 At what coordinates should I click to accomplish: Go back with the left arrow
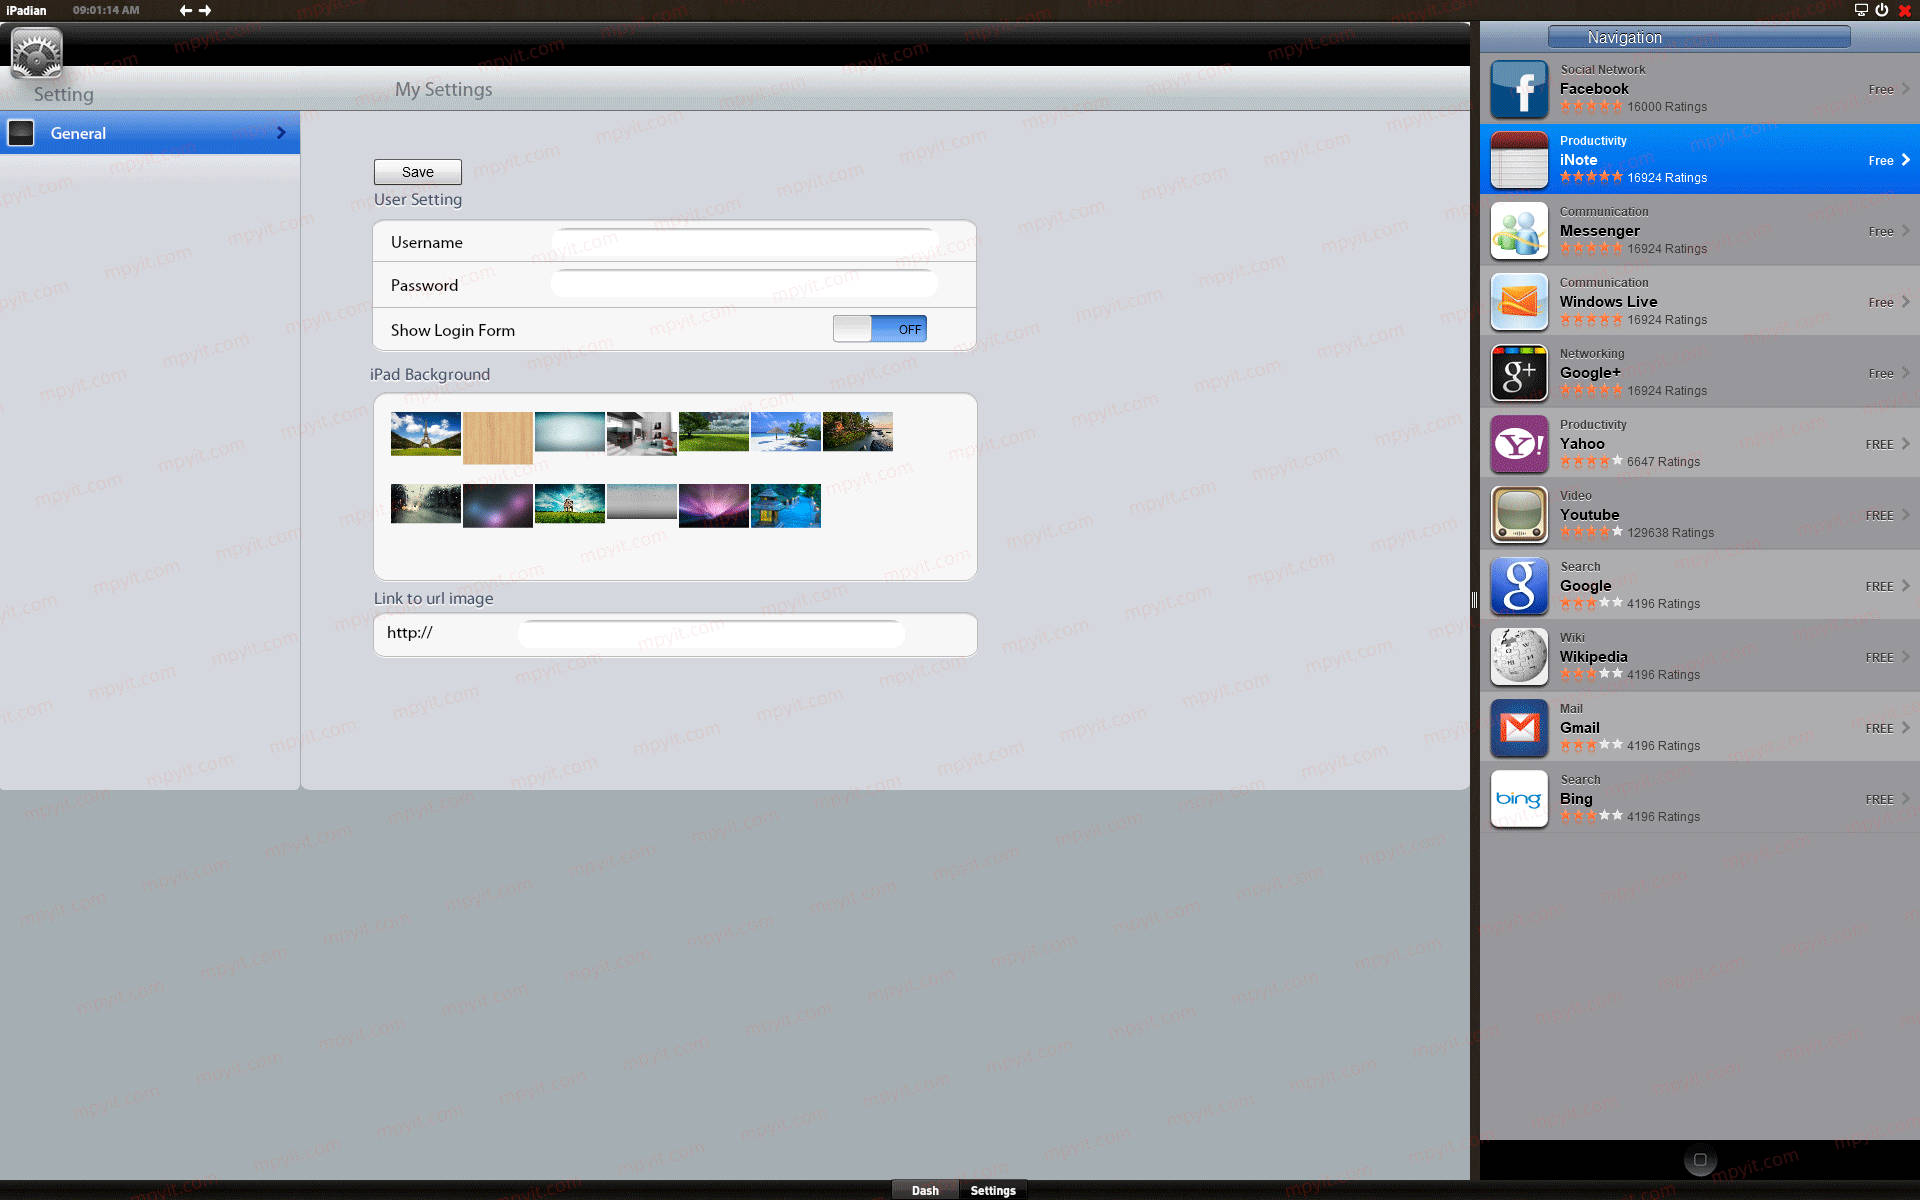point(186,10)
